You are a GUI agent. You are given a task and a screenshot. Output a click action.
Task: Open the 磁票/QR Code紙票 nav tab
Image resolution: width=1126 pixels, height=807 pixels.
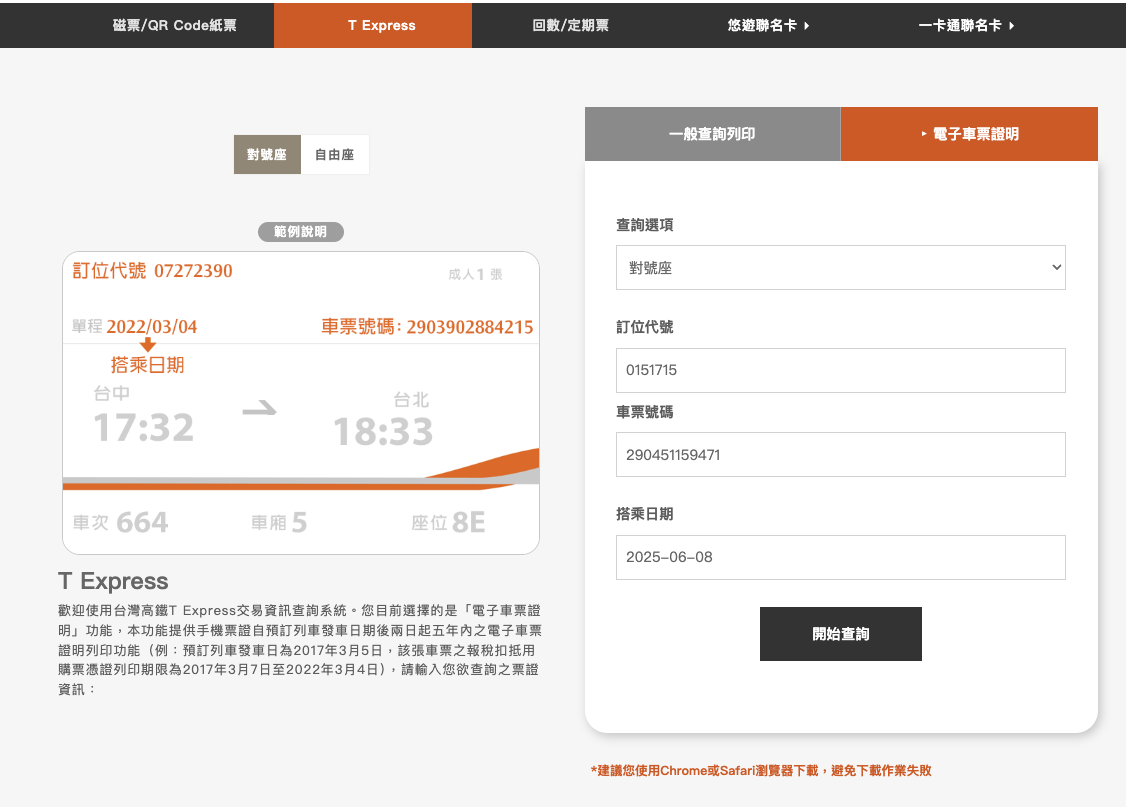(x=174, y=25)
